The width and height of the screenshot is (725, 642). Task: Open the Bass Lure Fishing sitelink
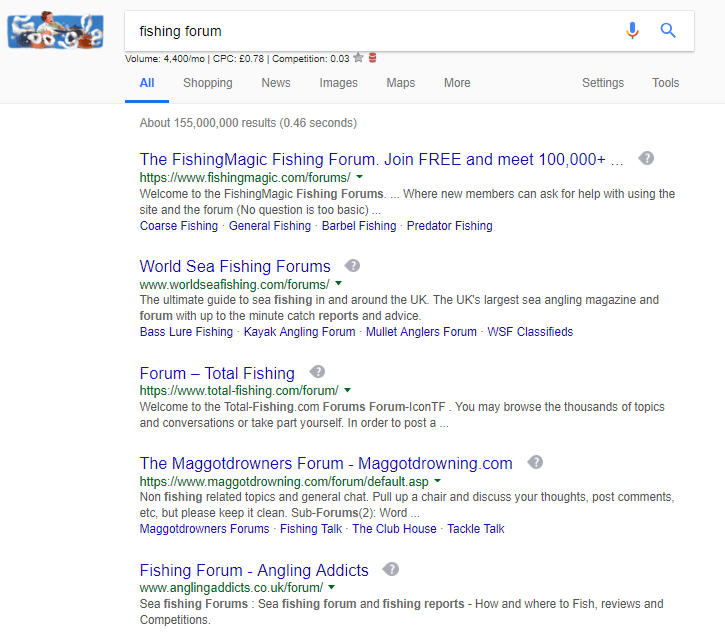pyautogui.click(x=186, y=332)
